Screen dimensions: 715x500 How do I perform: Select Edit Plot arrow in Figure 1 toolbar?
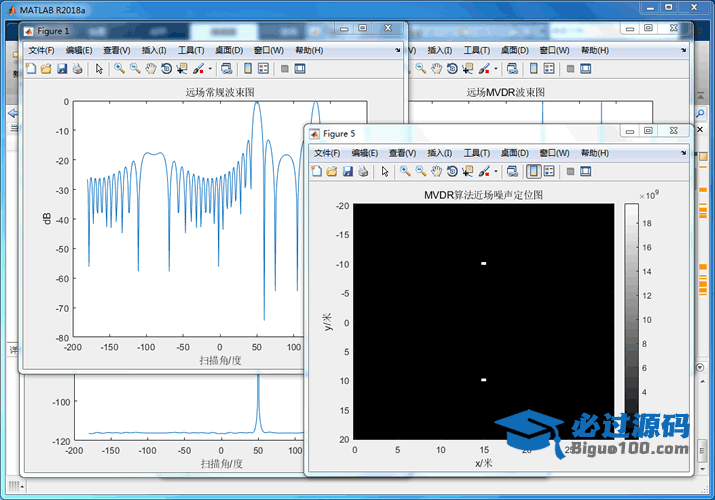point(99,69)
